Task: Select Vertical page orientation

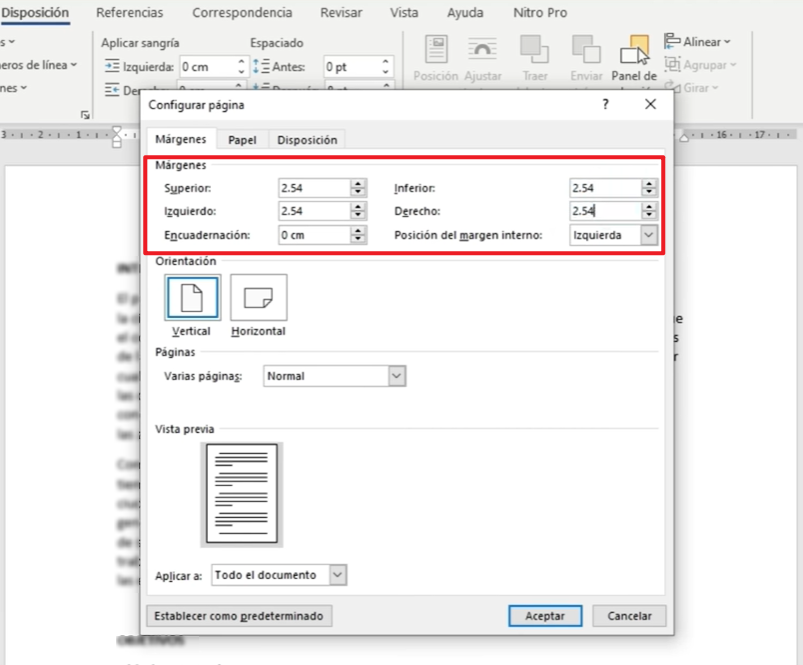Action: pyautogui.click(x=191, y=299)
